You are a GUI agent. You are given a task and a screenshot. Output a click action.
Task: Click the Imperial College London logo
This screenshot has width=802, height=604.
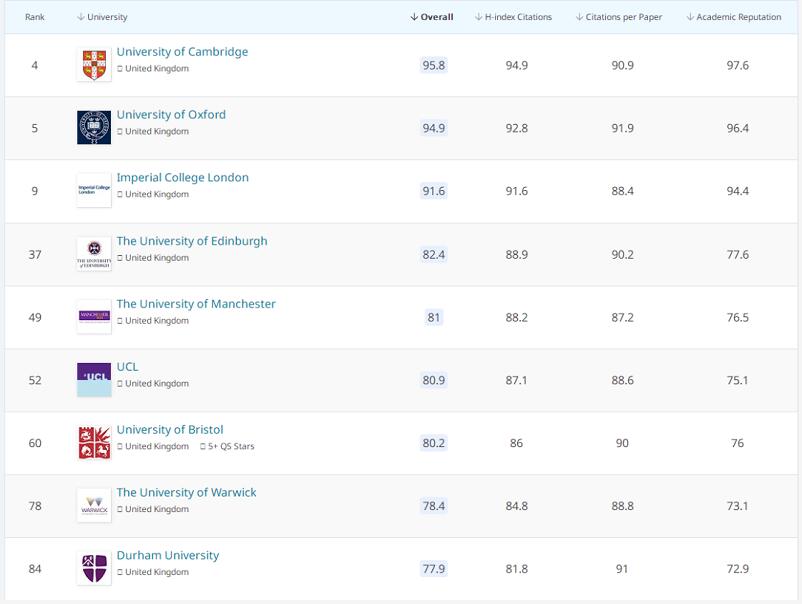(x=94, y=191)
